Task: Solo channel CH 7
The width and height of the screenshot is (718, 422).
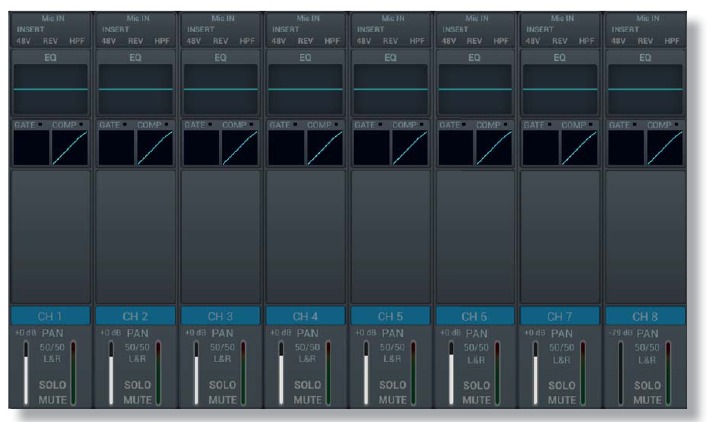Action: point(562,385)
